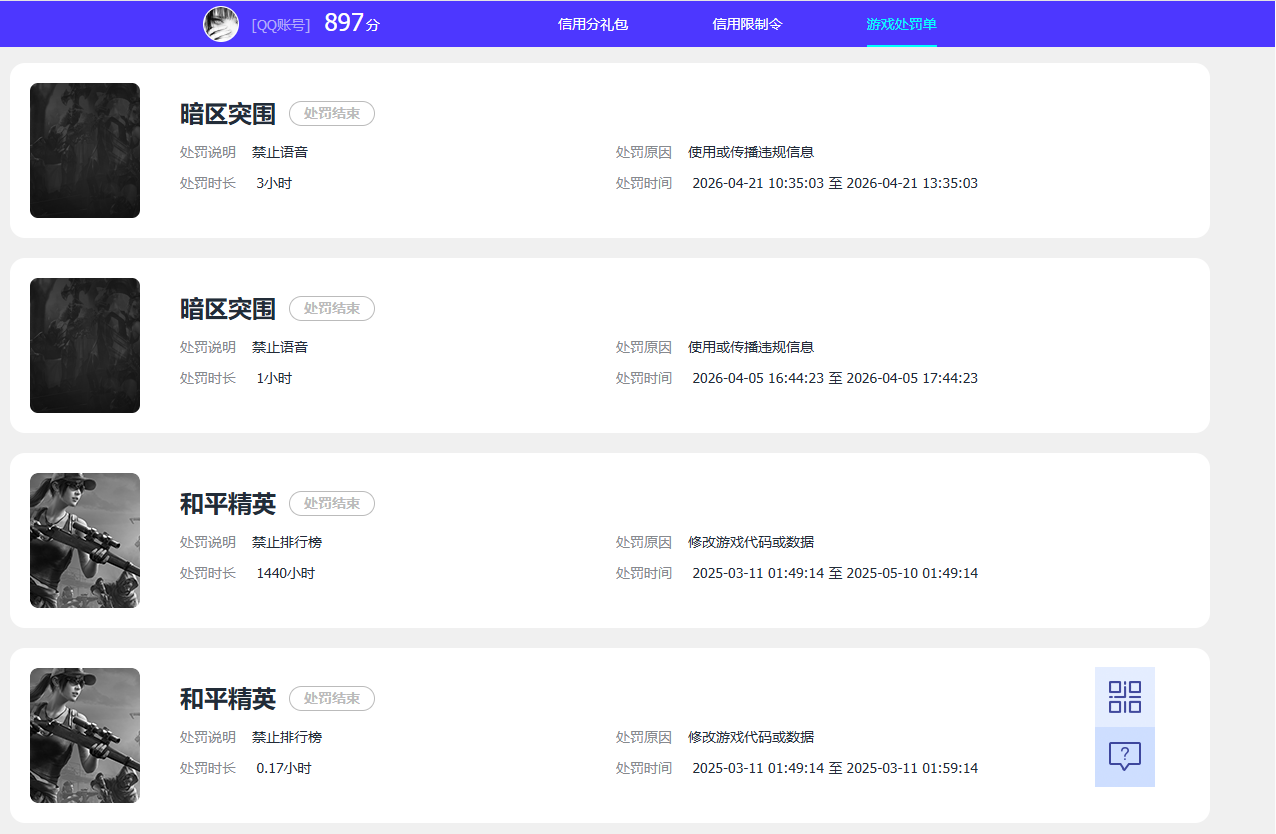Viewport: 1276px width, 834px height.
Task: Open thumbnail of 暗区突围 3小时 penalty
Action: click(85, 150)
